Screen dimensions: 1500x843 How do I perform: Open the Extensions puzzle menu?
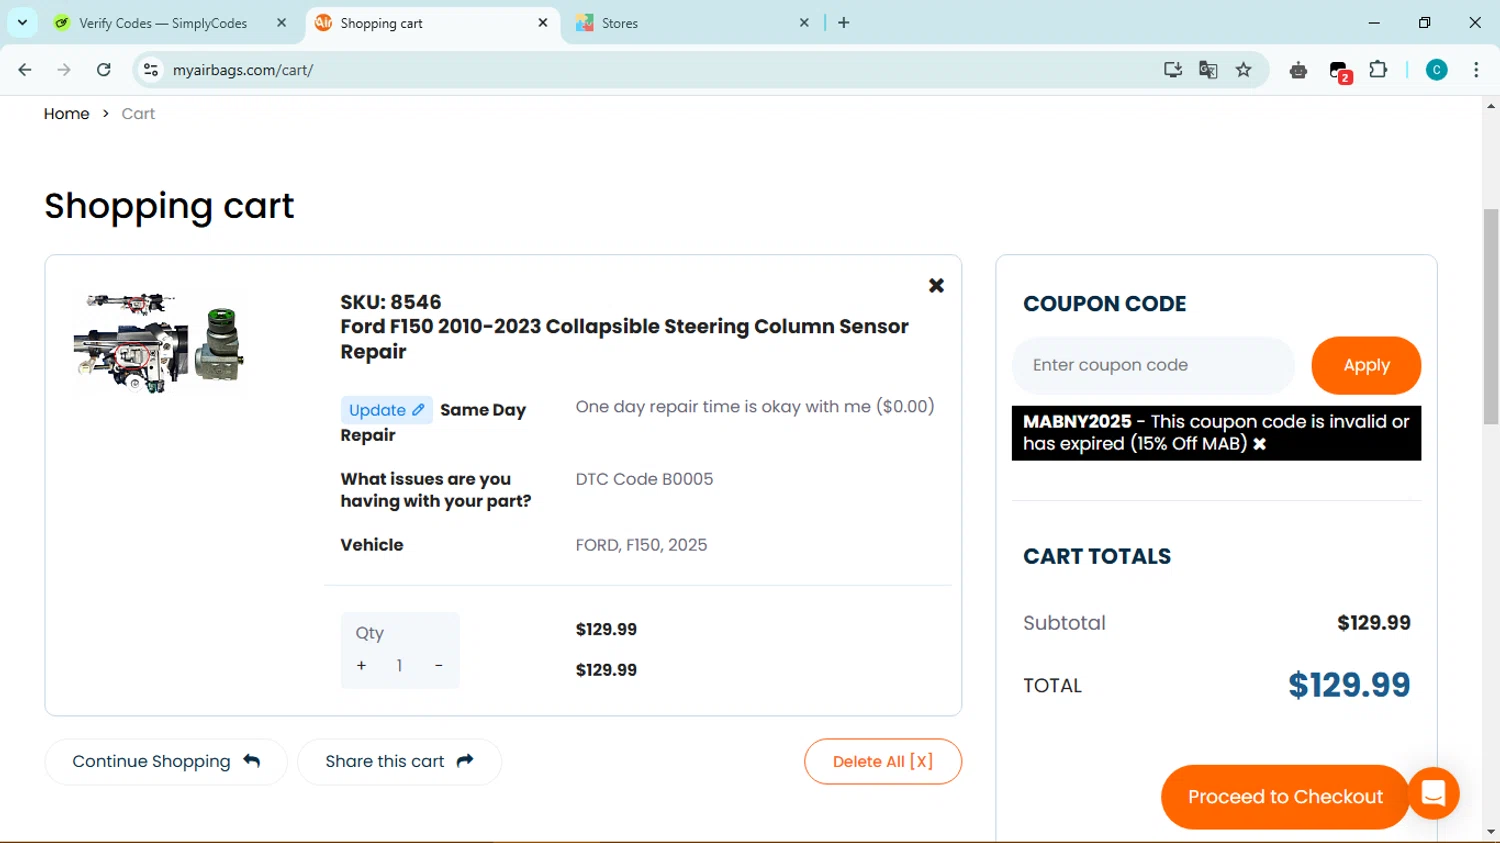(x=1378, y=70)
